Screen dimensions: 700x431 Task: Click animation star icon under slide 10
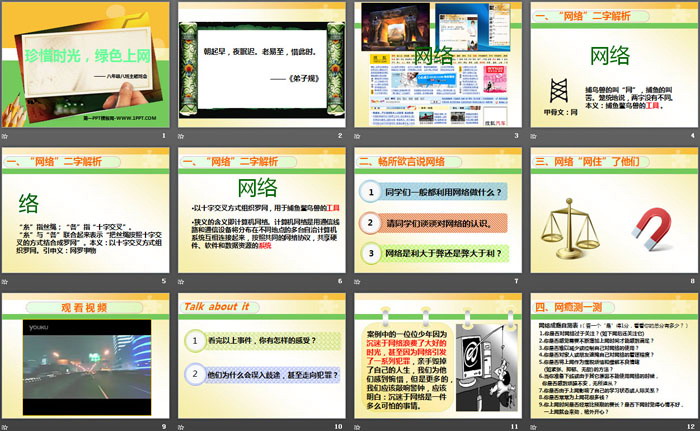pyautogui.click(x=181, y=427)
